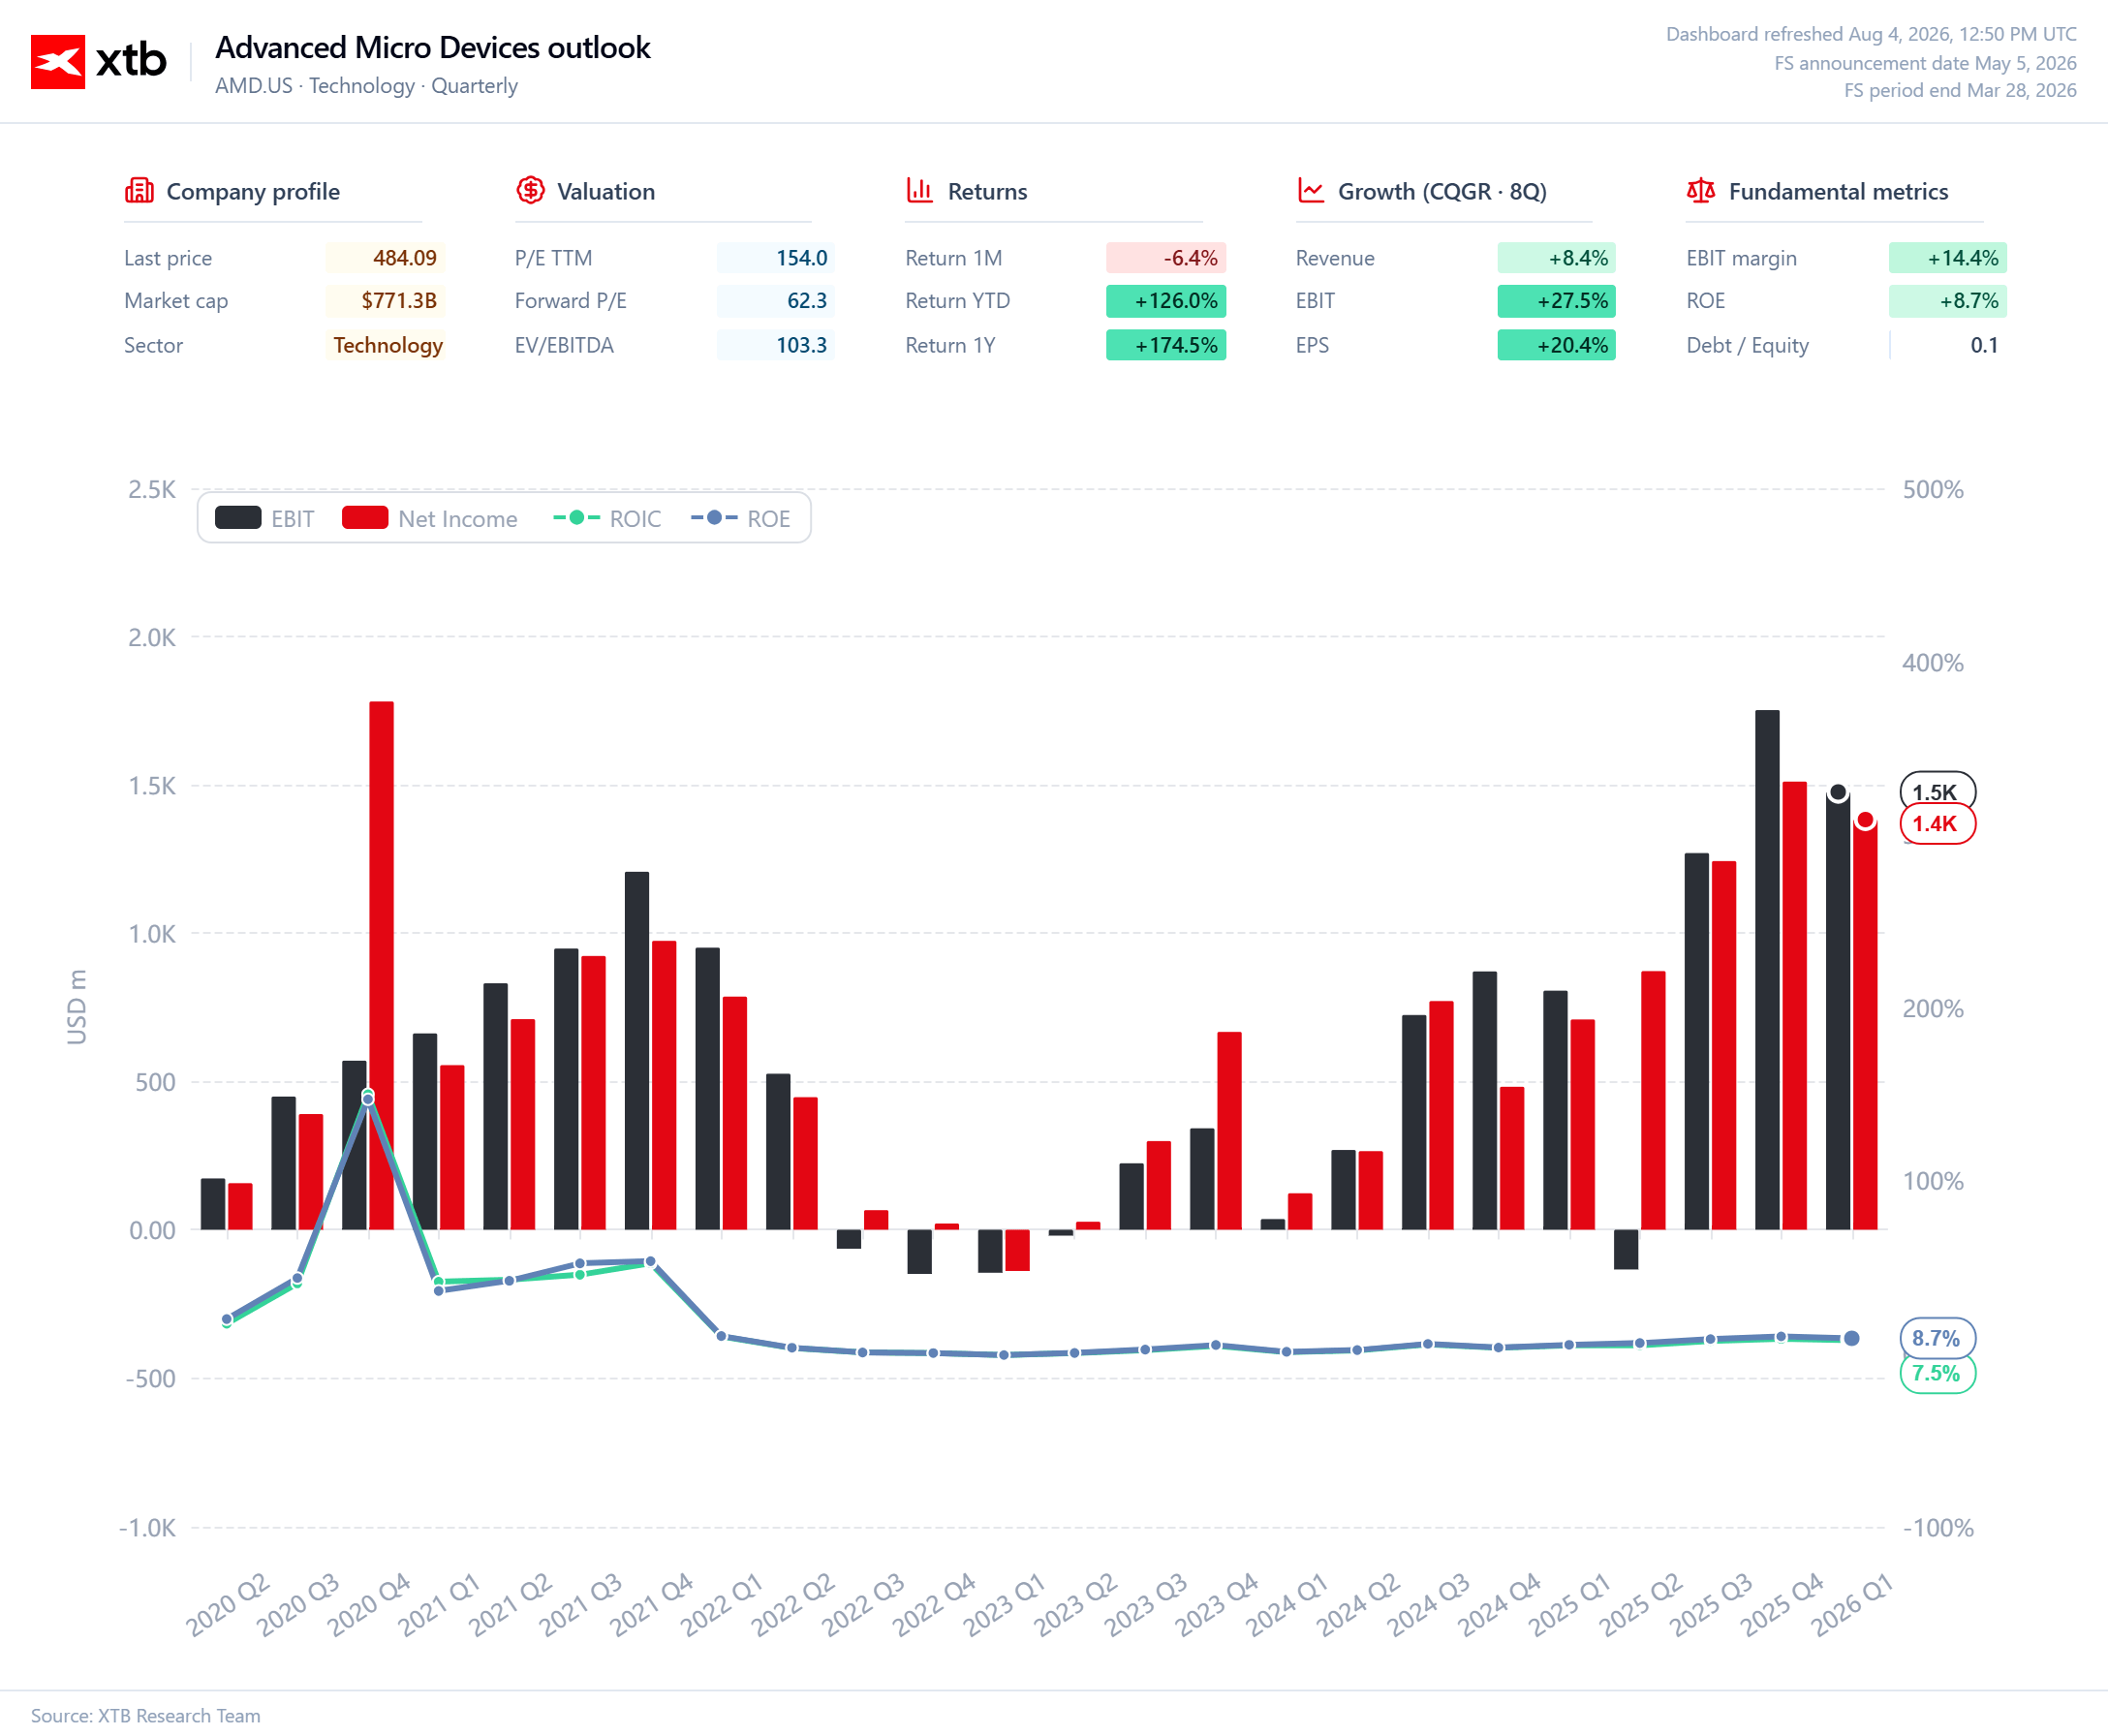Click the Valuation section heading
This screenshot has width=2108, height=1736.
(606, 191)
